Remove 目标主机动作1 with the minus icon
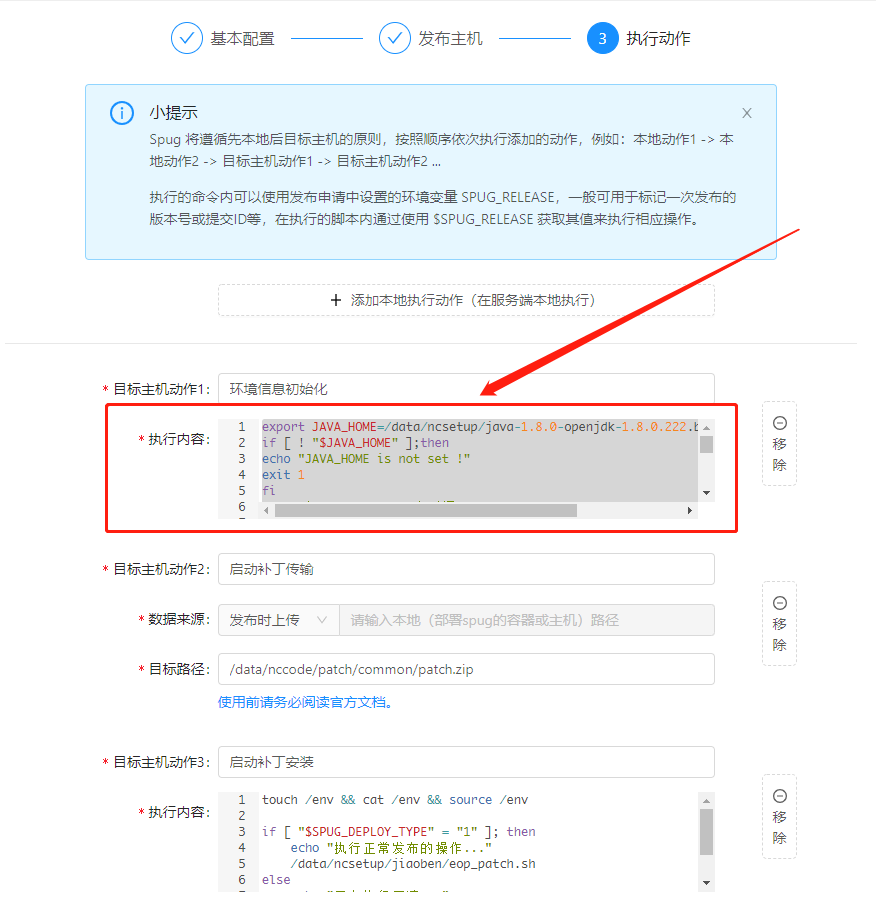 (779, 423)
